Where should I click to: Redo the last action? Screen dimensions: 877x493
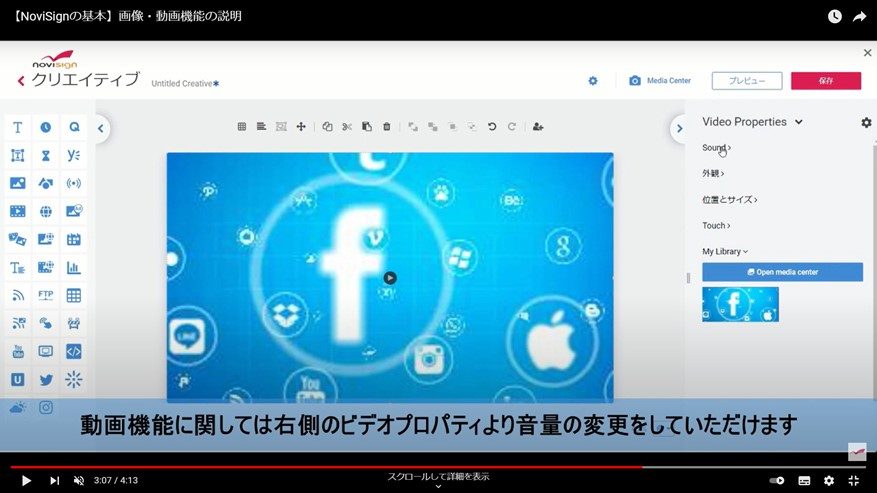tap(512, 127)
